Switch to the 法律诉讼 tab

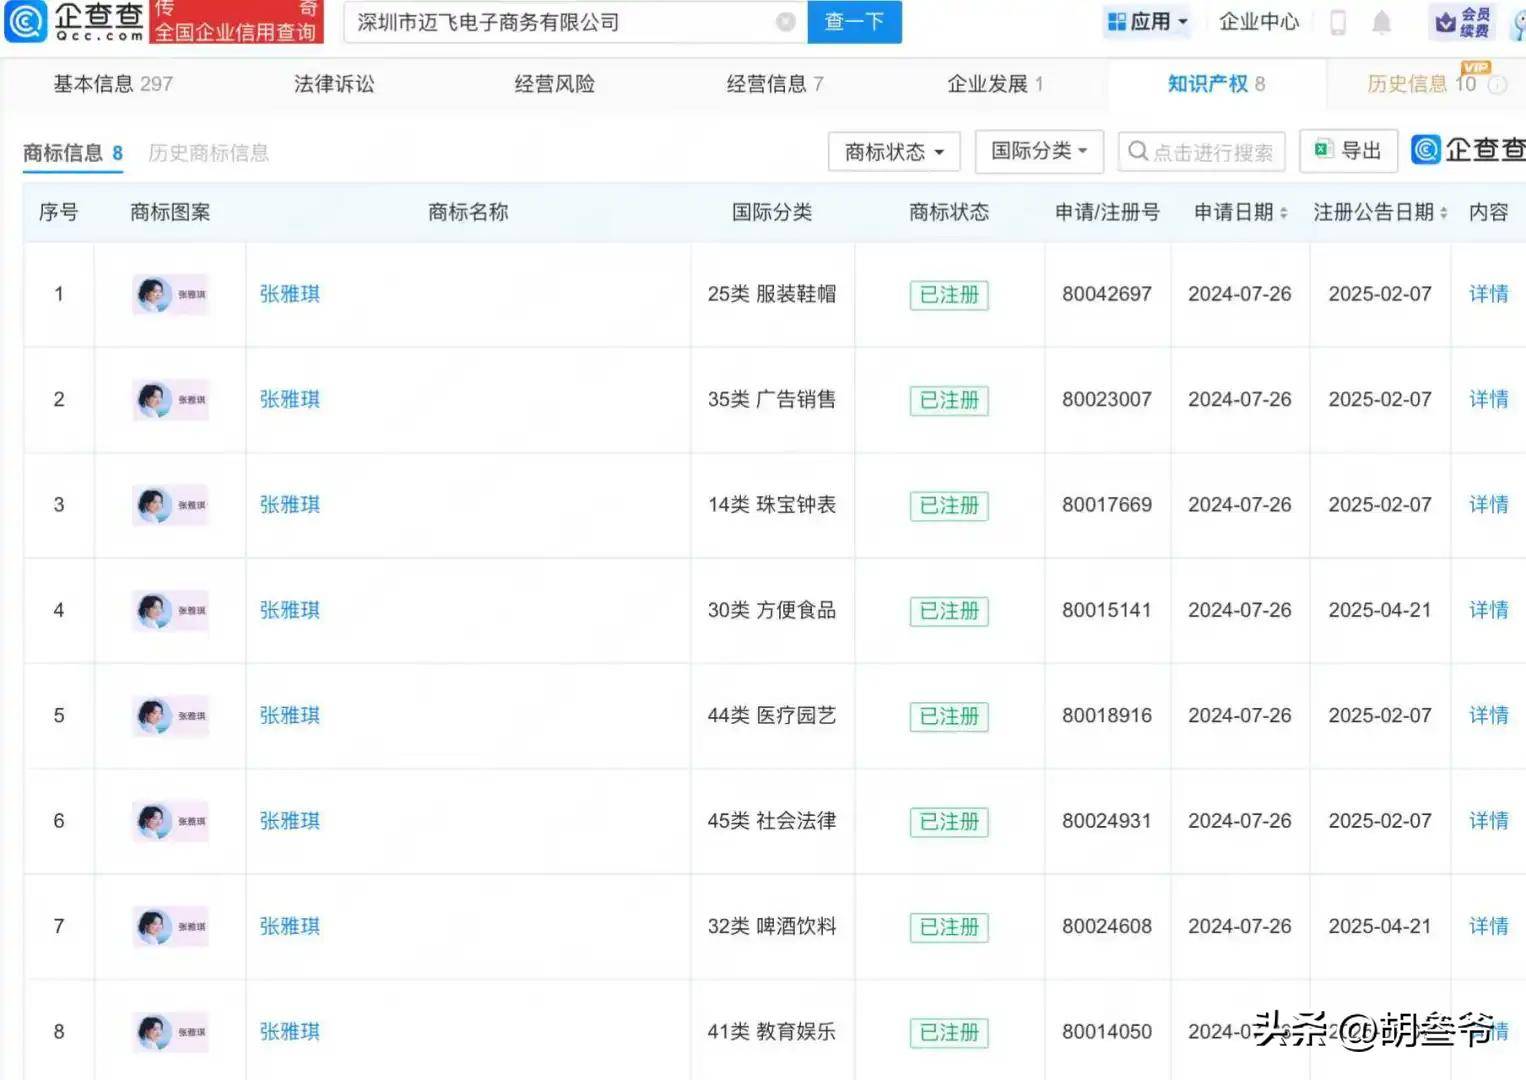334,84
